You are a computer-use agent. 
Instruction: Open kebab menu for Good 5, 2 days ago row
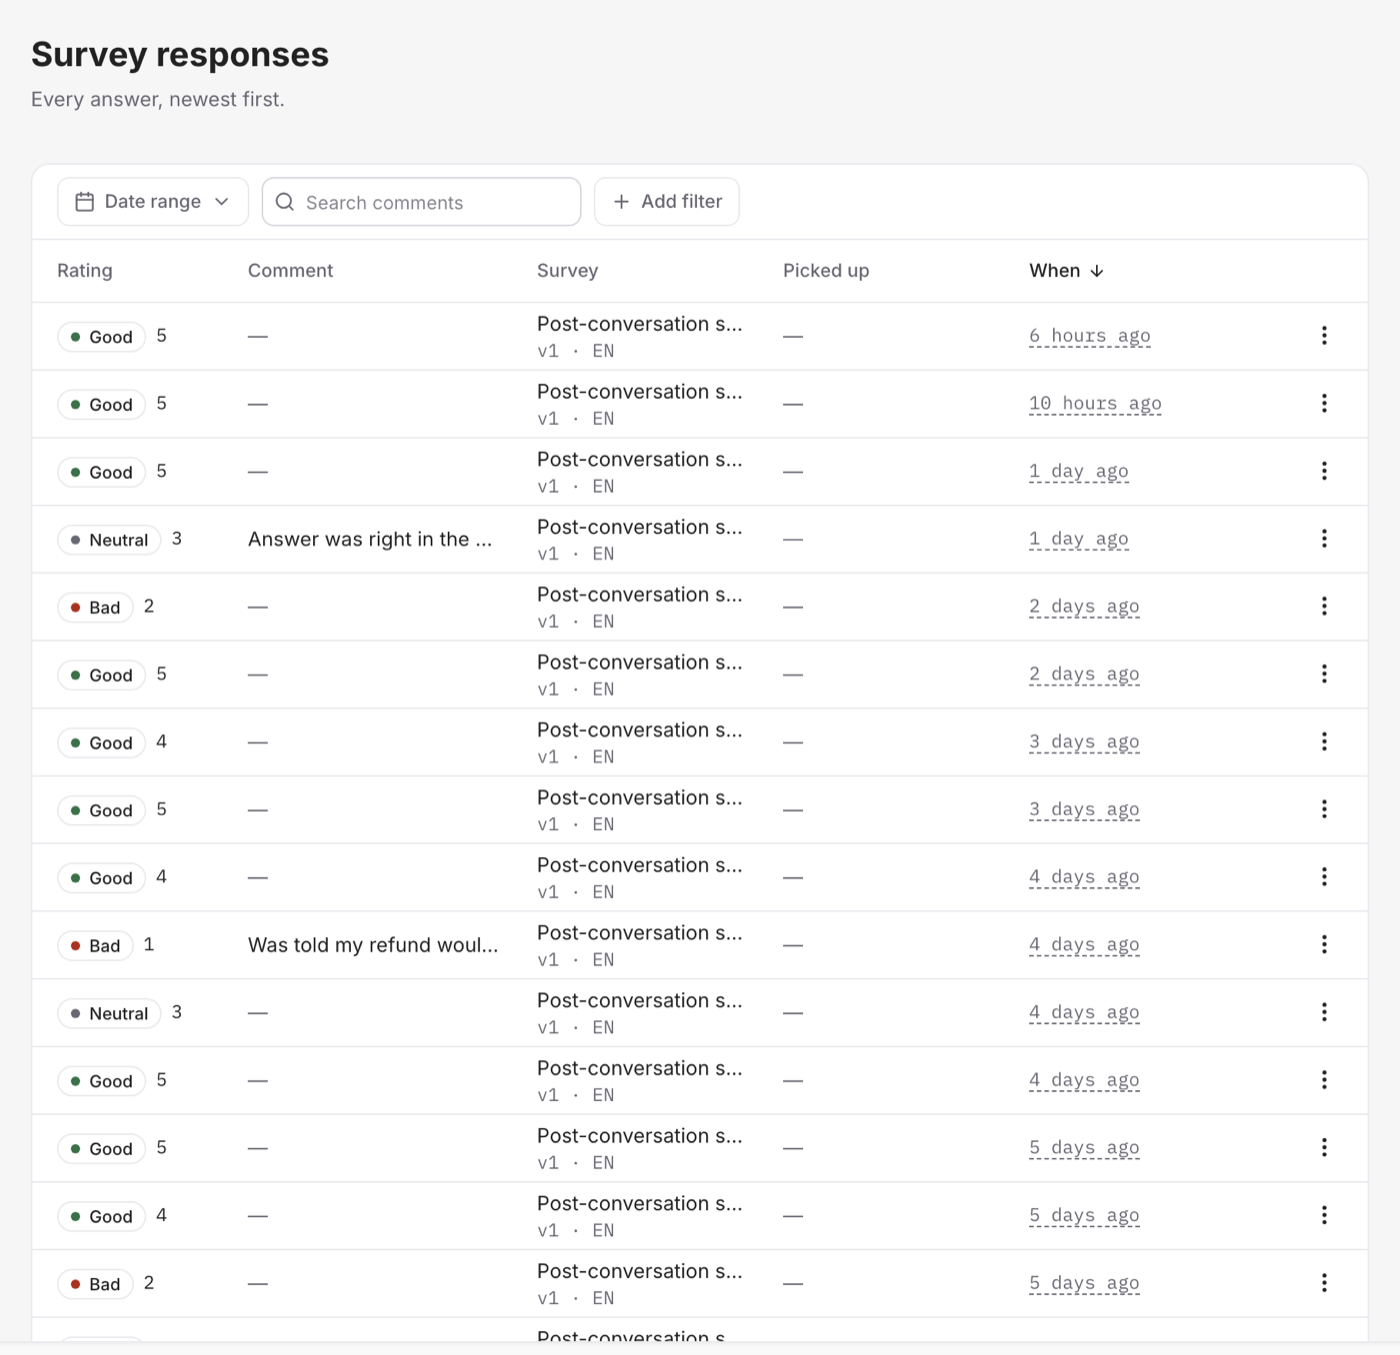(1324, 674)
